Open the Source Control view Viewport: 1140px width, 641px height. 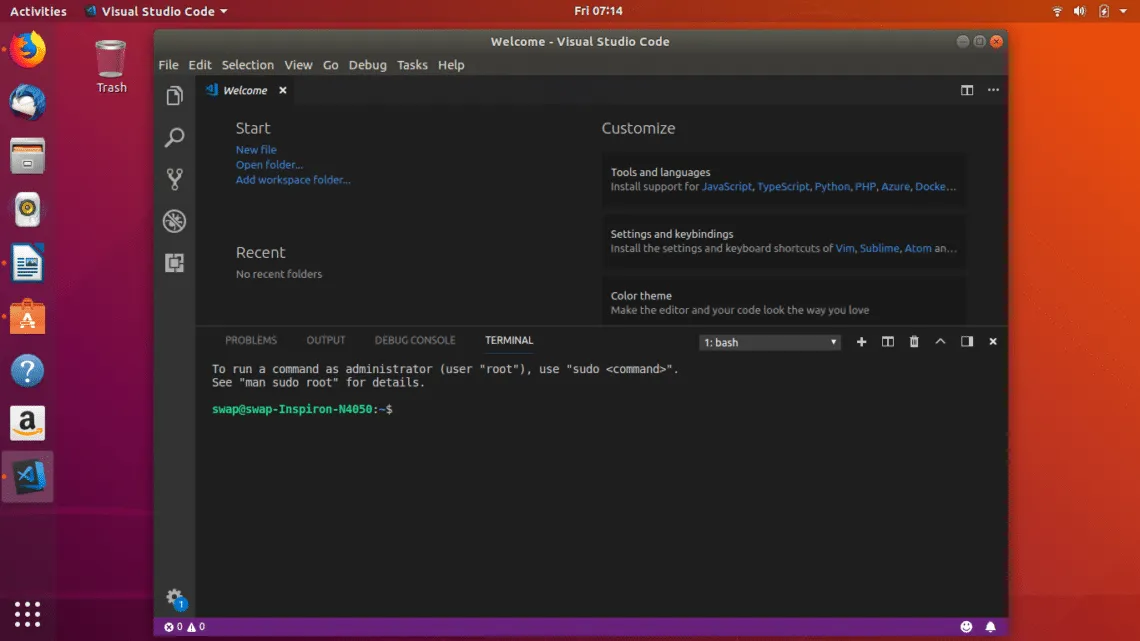pyautogui.click(x=175, y=179)
